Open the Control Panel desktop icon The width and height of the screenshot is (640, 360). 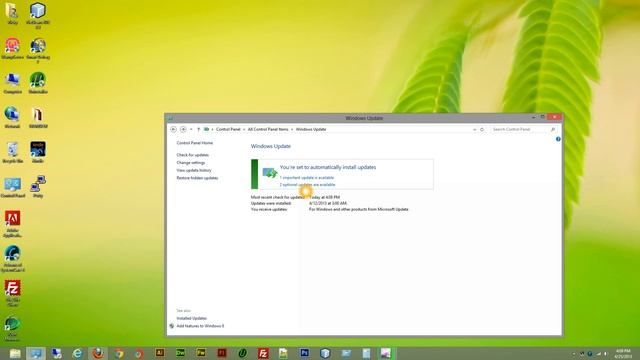[x=13, y=187]
